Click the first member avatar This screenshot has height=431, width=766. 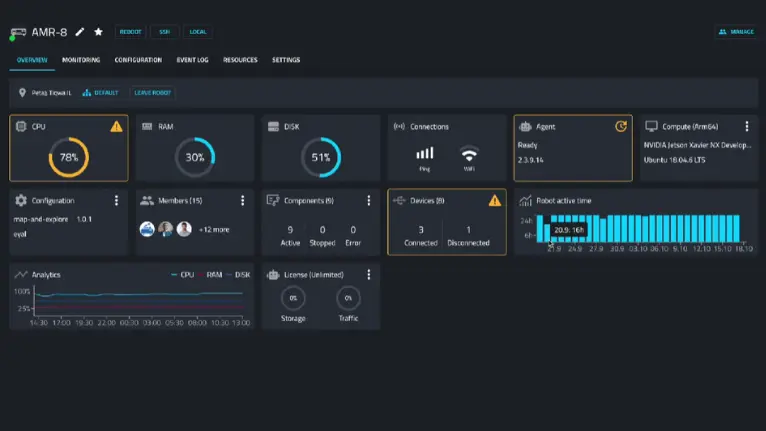coord(147,229)
